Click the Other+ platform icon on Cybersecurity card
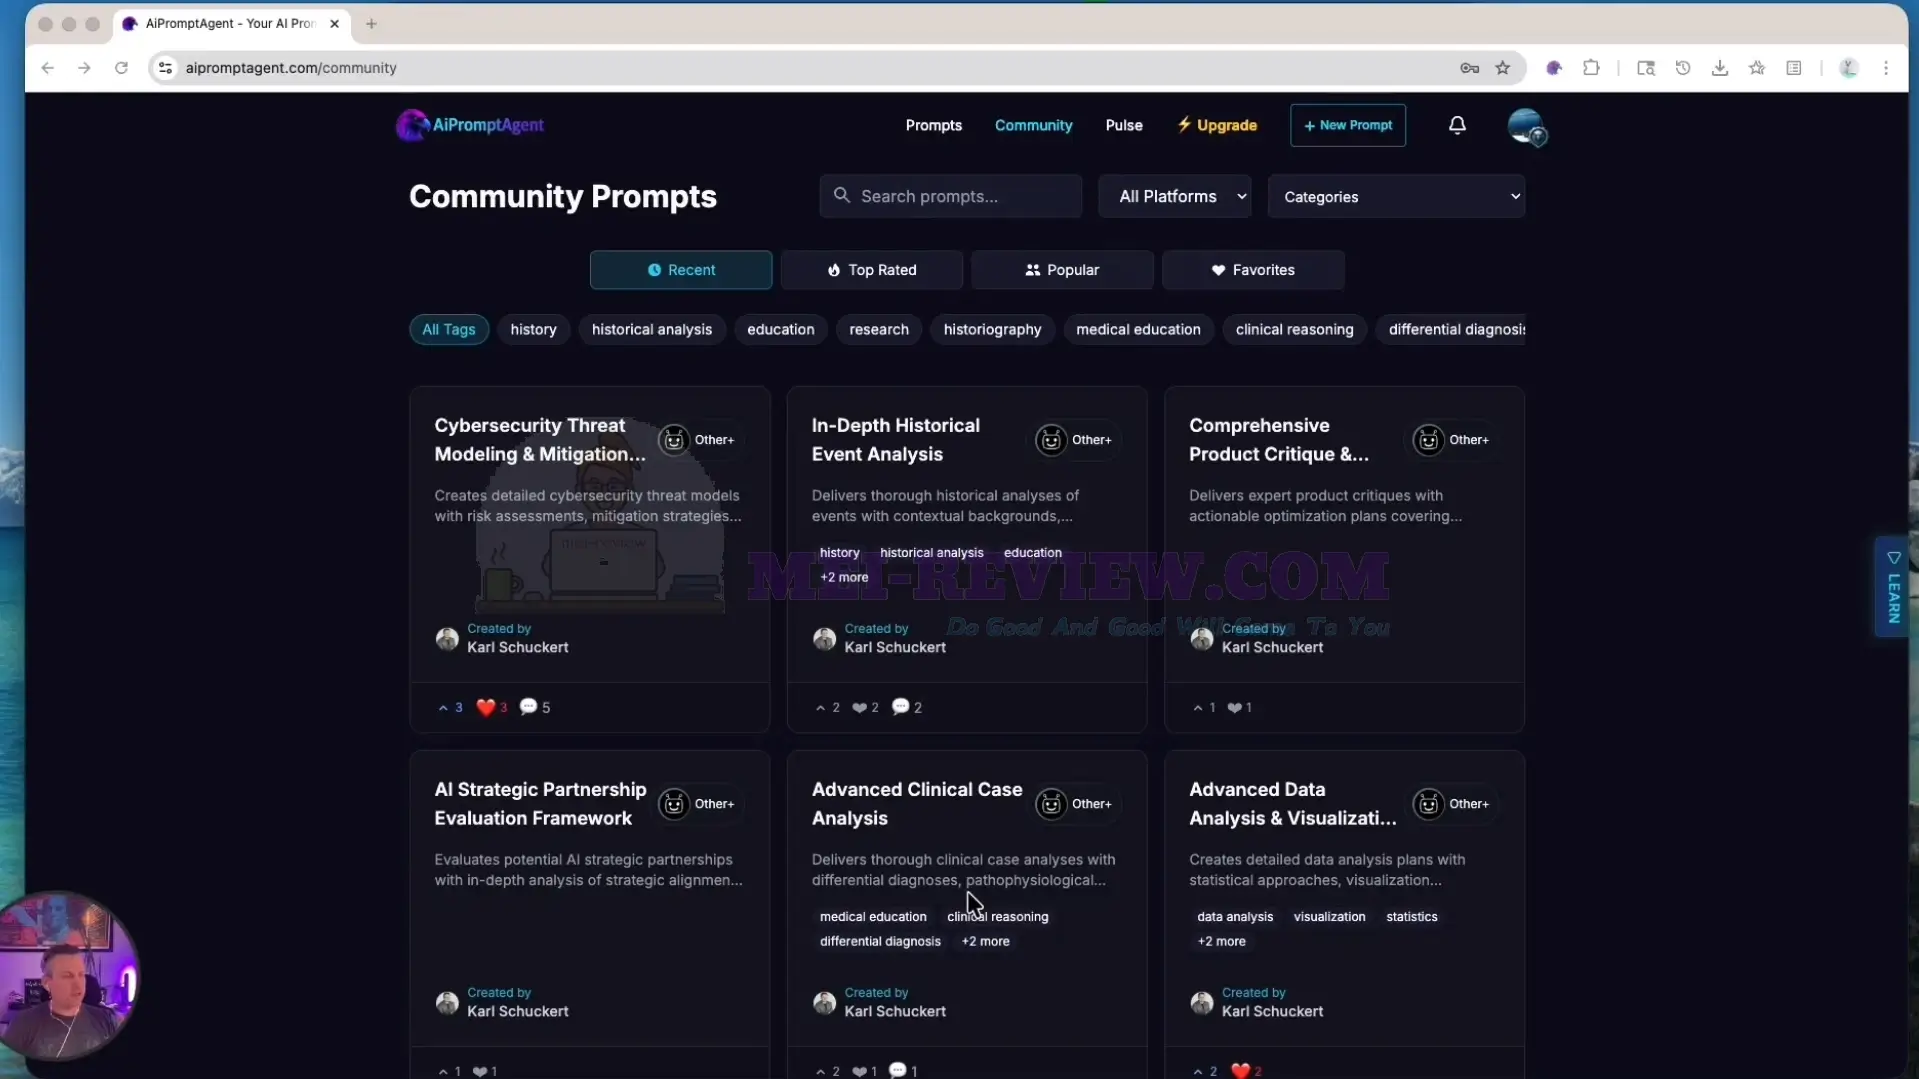The height and width of the screenshot is (1079, 1919). click(x=674, y=440)
